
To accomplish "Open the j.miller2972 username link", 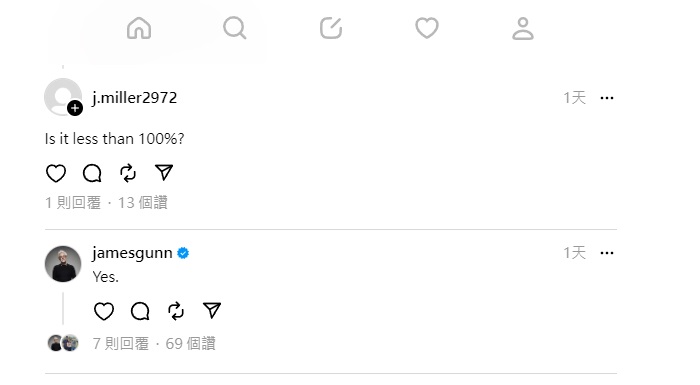I will pos(135,98).
